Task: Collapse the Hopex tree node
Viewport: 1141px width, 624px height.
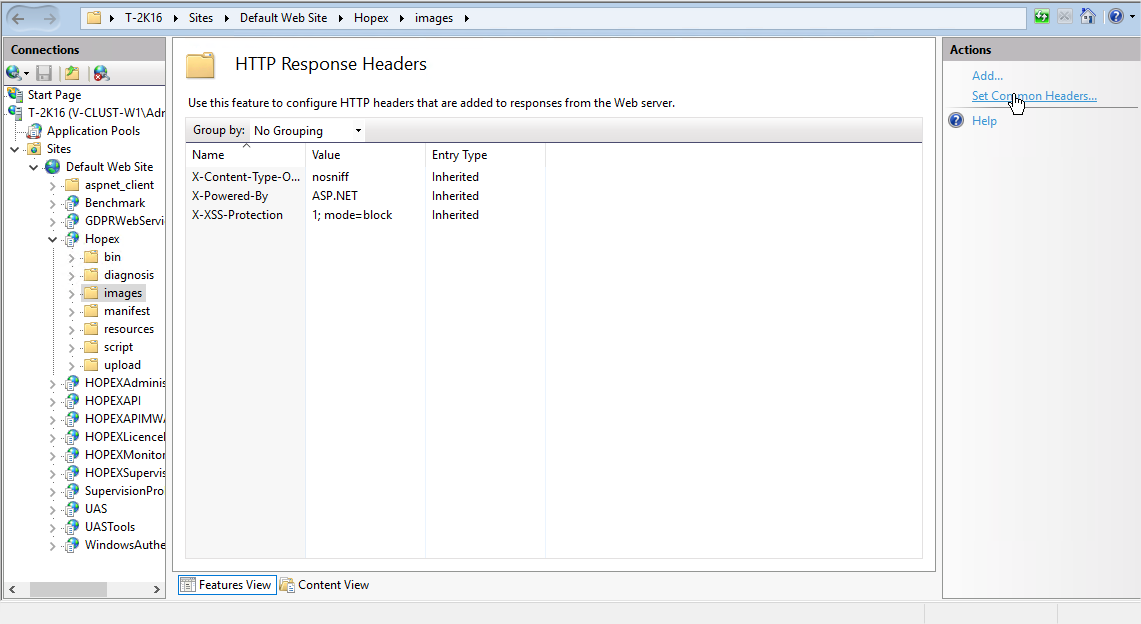Action: tap(53, 240)
